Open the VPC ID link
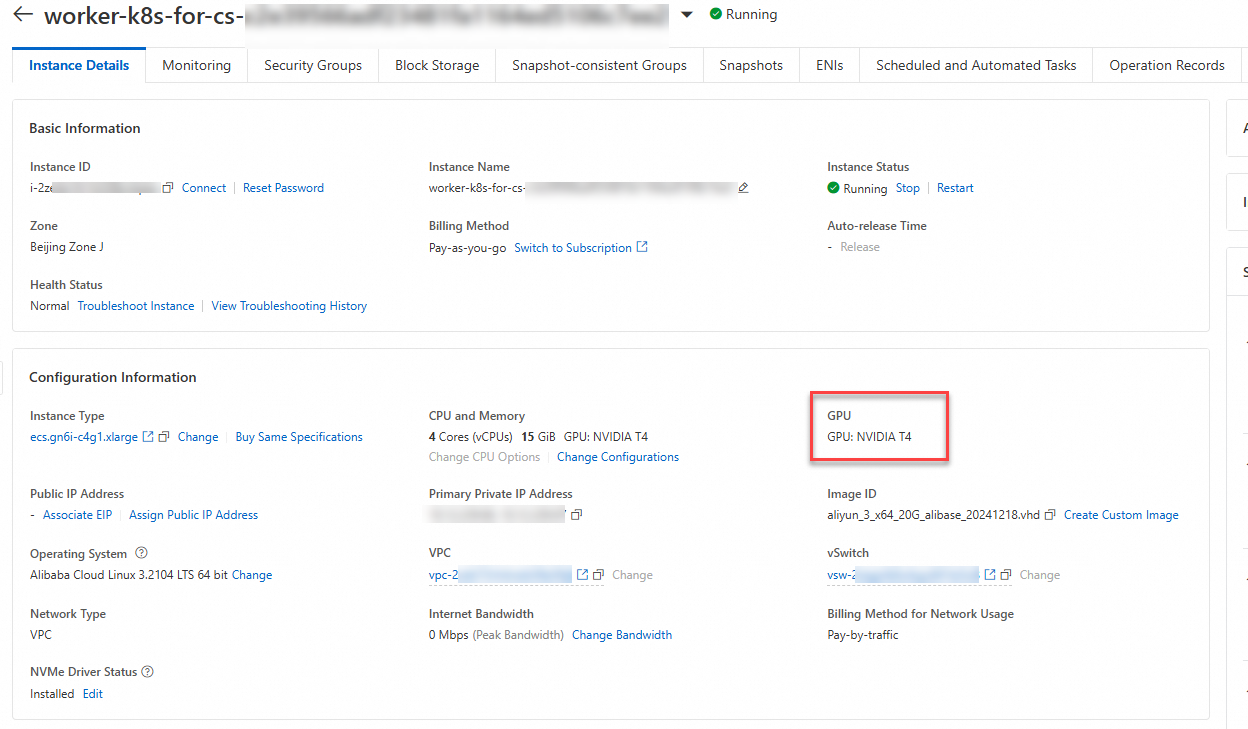This screenshot has width=1248, height=729. tap(500, 575)
